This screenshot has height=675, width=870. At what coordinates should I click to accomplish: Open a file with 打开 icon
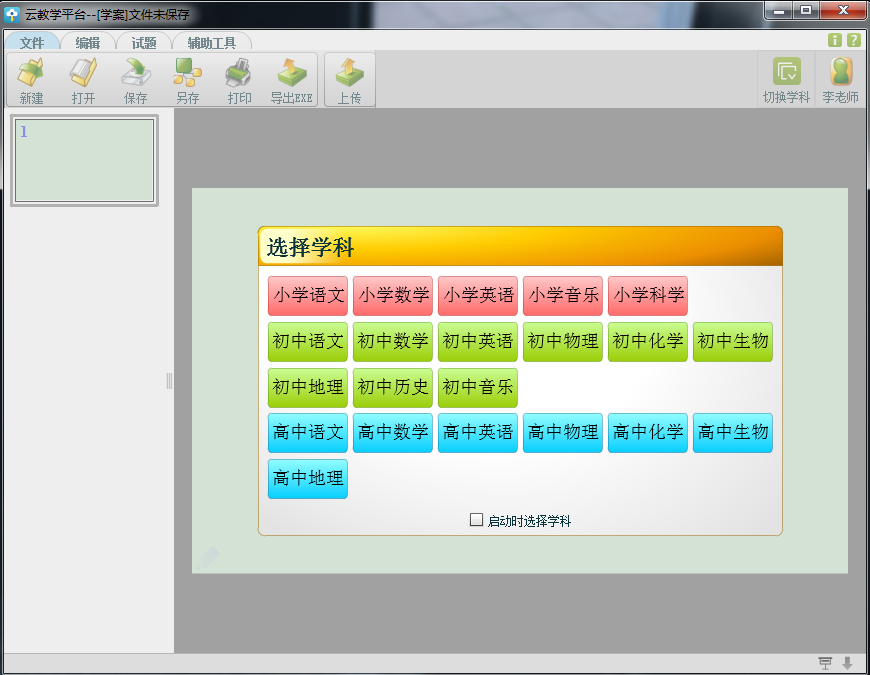(83, 79)
